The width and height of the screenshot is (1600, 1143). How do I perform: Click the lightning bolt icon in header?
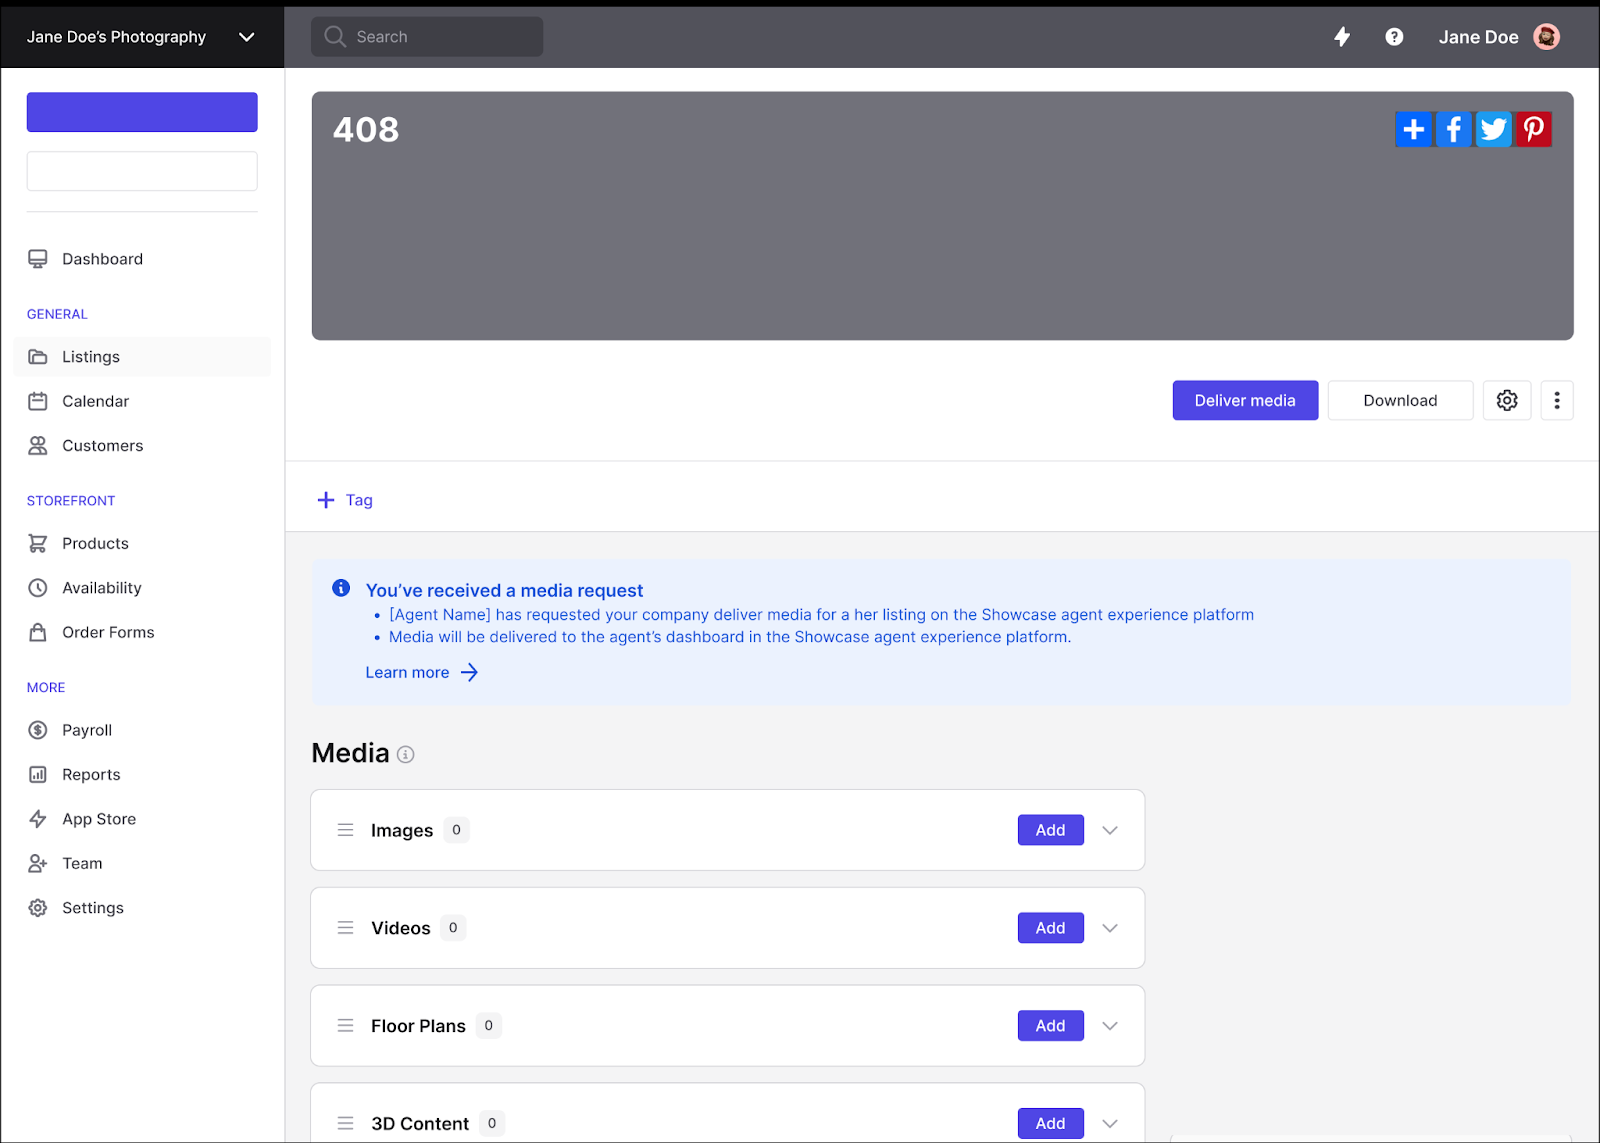(x=1342, y=37)
